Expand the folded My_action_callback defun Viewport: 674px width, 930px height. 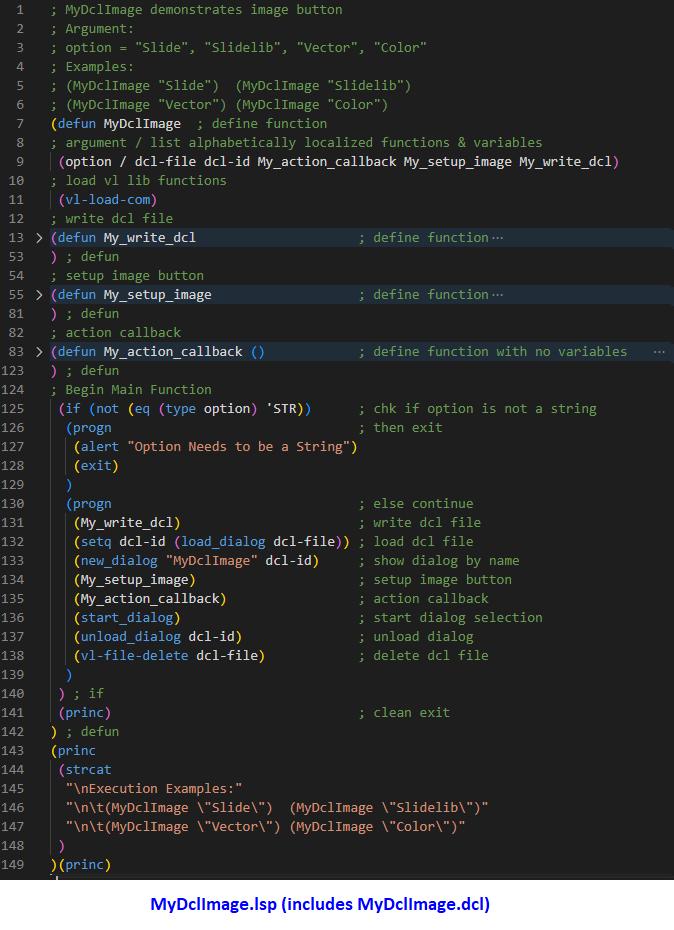coord(39,352)
